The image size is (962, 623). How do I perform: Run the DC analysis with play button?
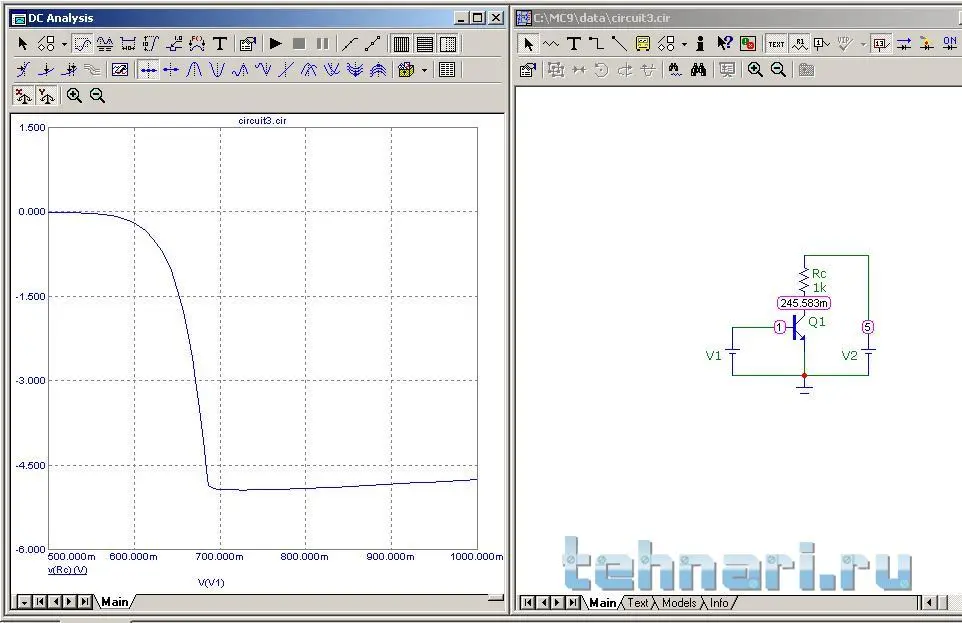click(275, 44)
